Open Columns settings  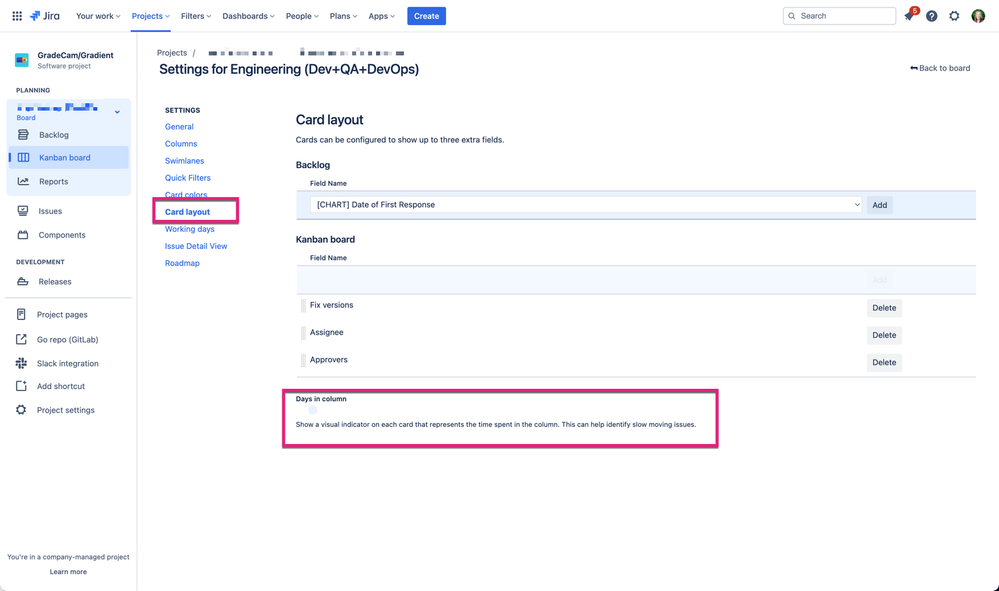(x=181, y=144)
